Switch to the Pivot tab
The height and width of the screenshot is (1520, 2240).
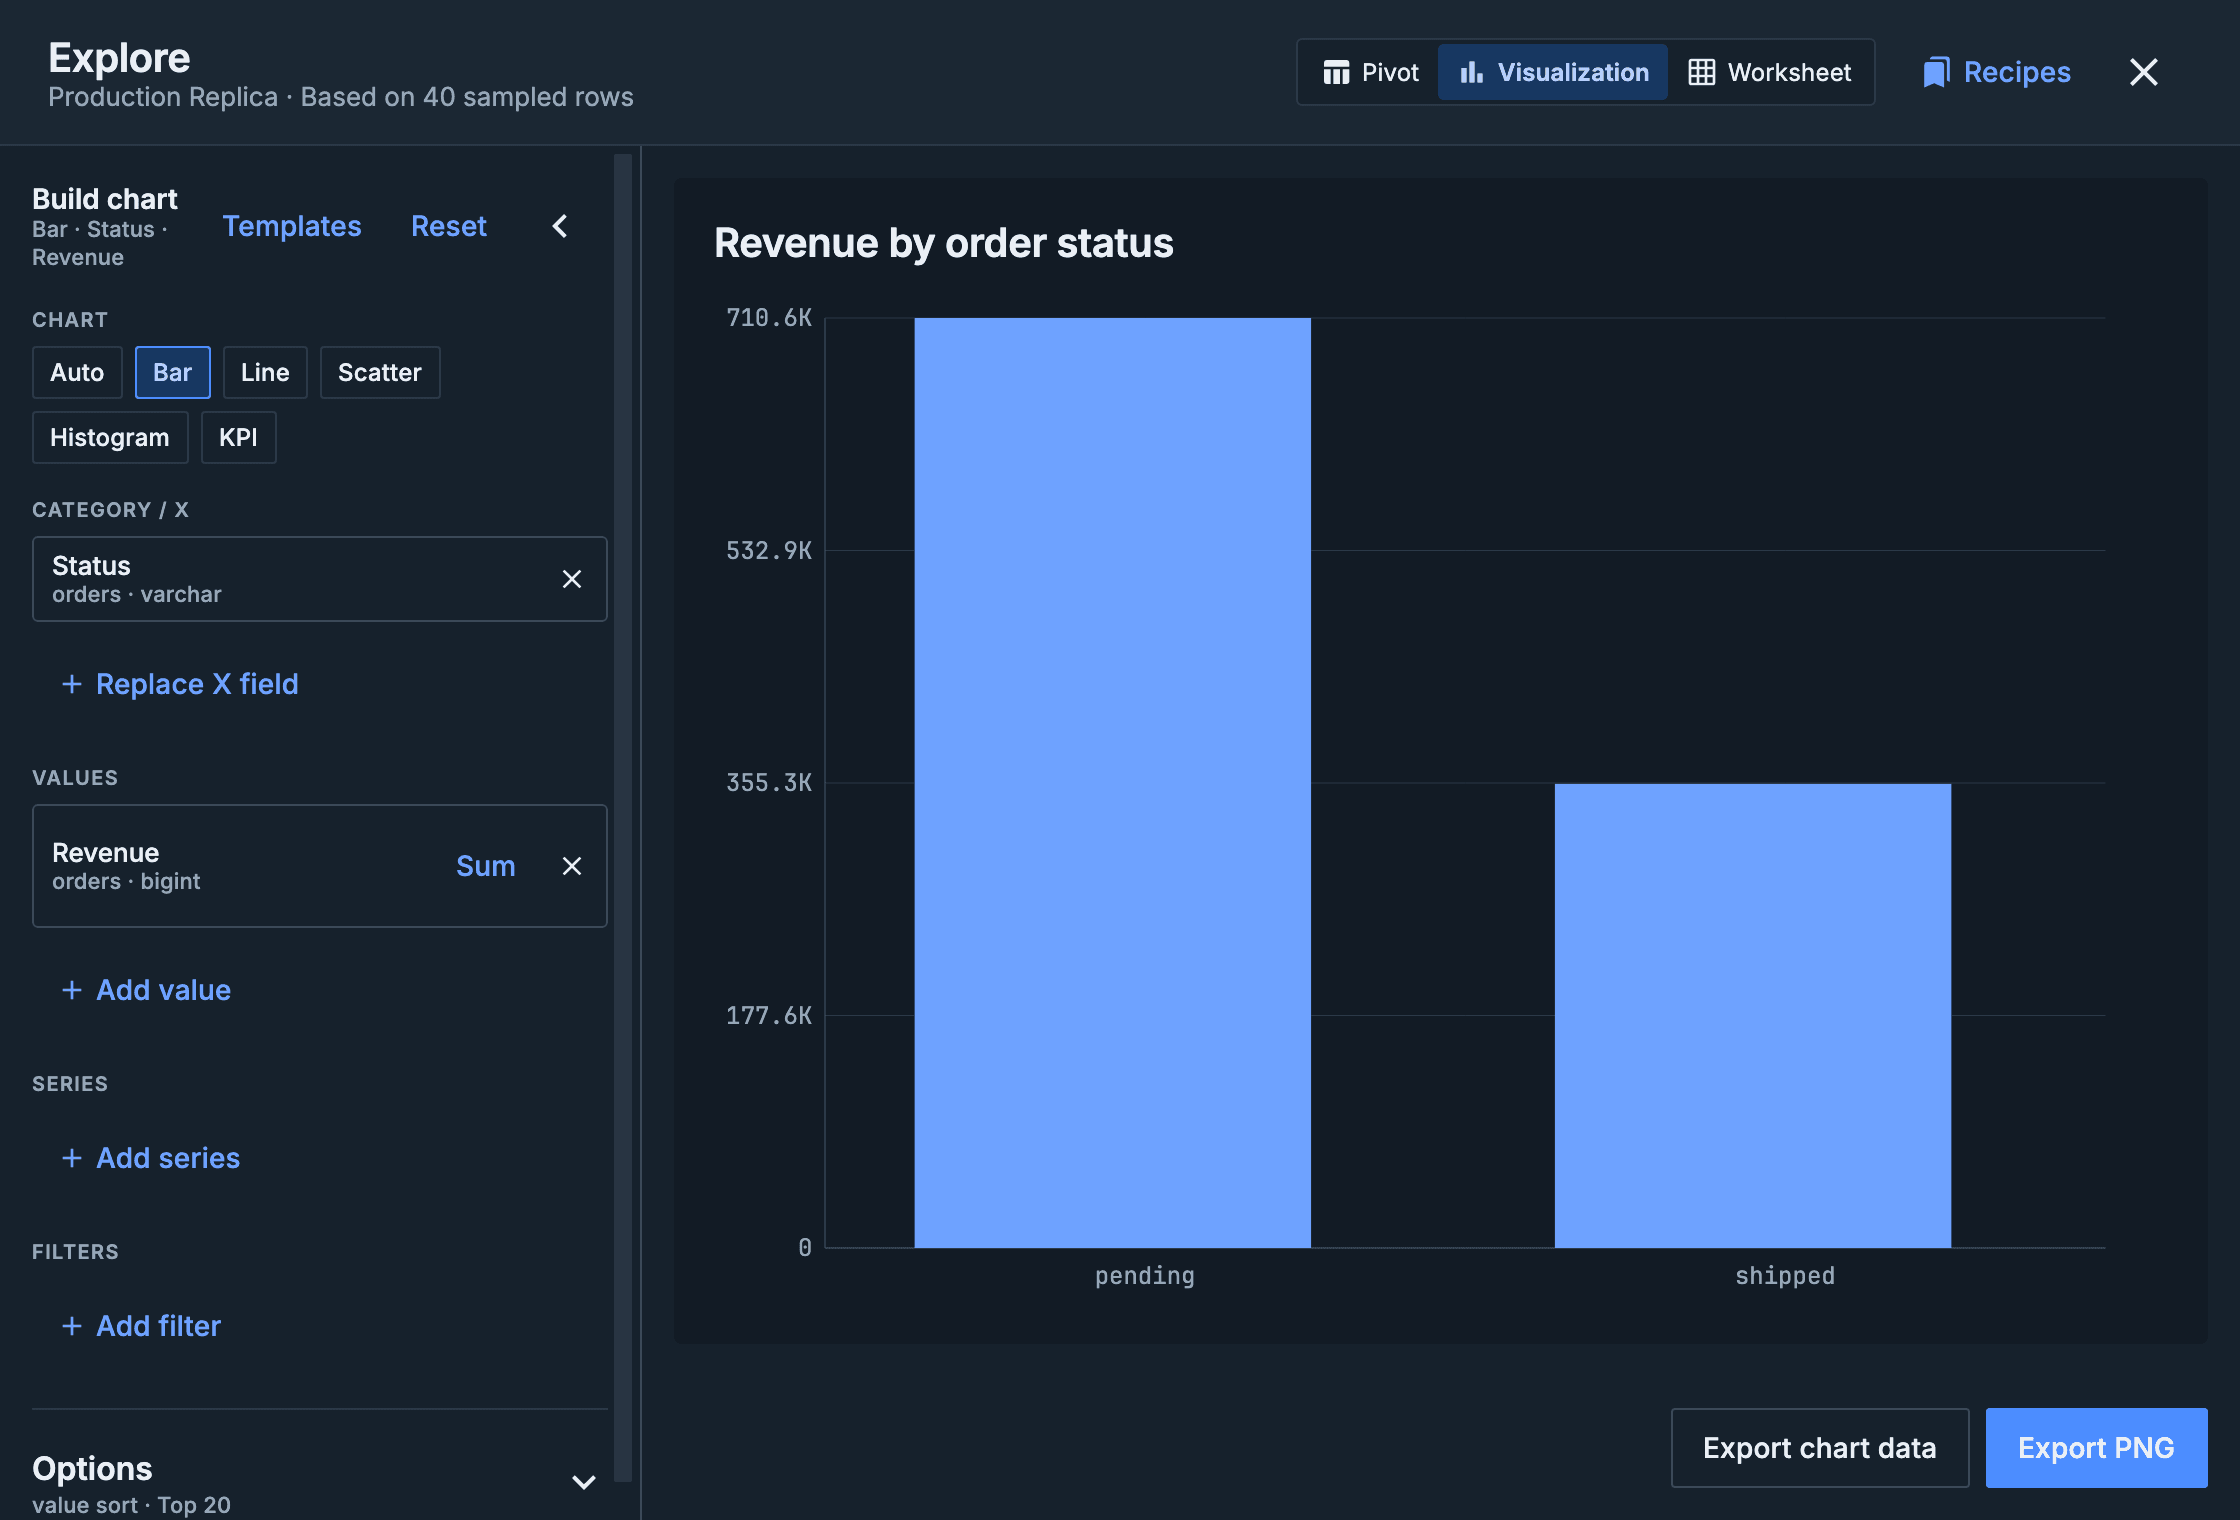(1371, 72)
